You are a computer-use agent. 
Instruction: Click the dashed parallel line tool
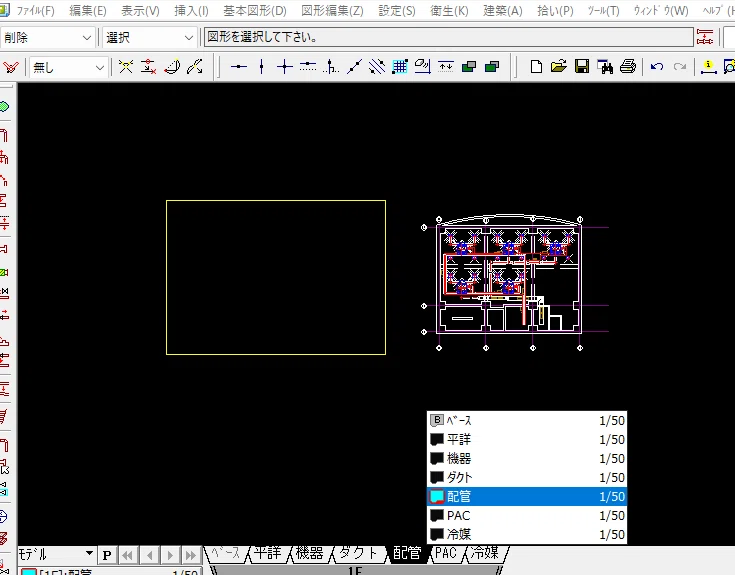tap(308, 67)
